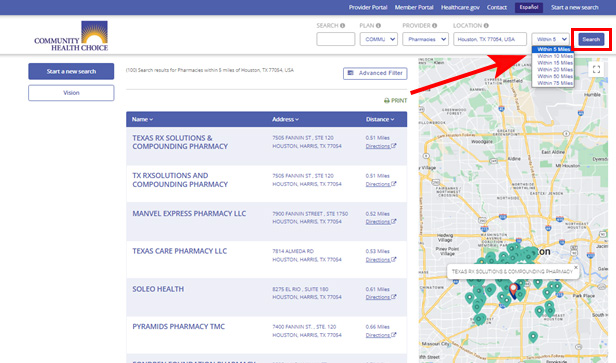Screen dimensions: 616x363
Task: Click address 8275 EL RIO, SUITE 180
Action: [300, 289]
